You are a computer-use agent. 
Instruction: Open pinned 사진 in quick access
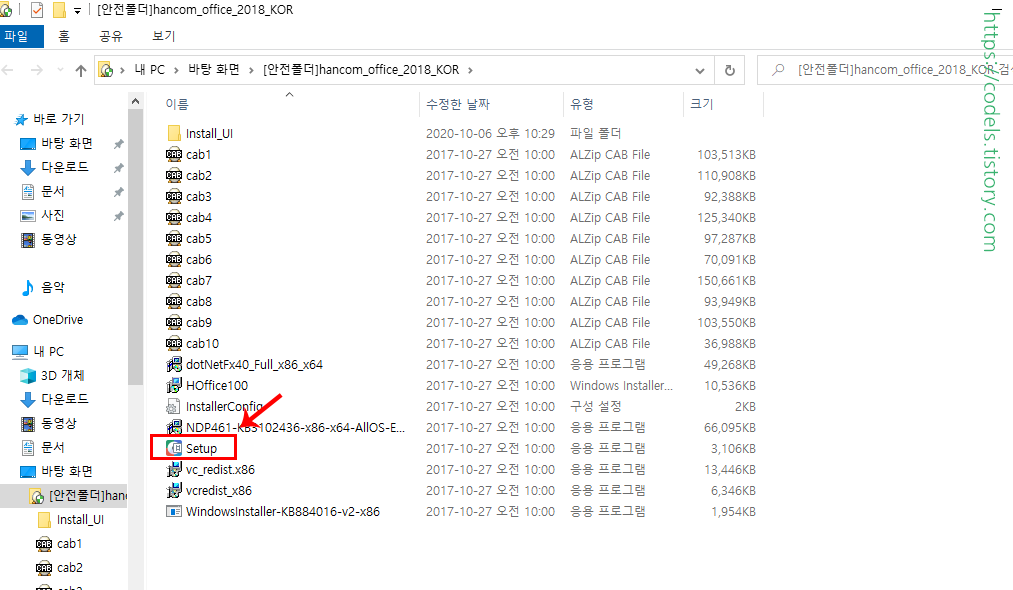[53, 215]
